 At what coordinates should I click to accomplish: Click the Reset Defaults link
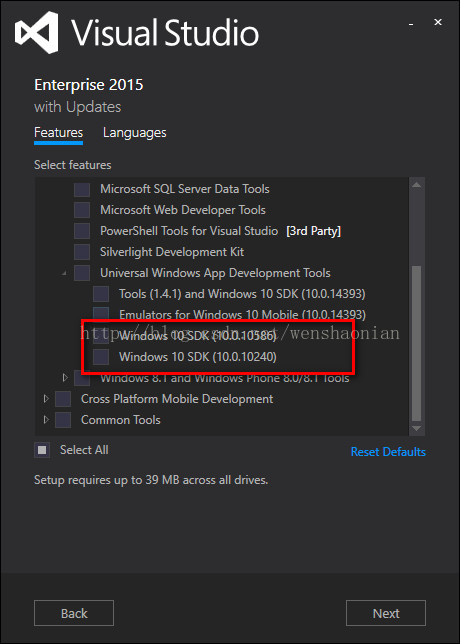pyautogui.click(x=388, y=452)
